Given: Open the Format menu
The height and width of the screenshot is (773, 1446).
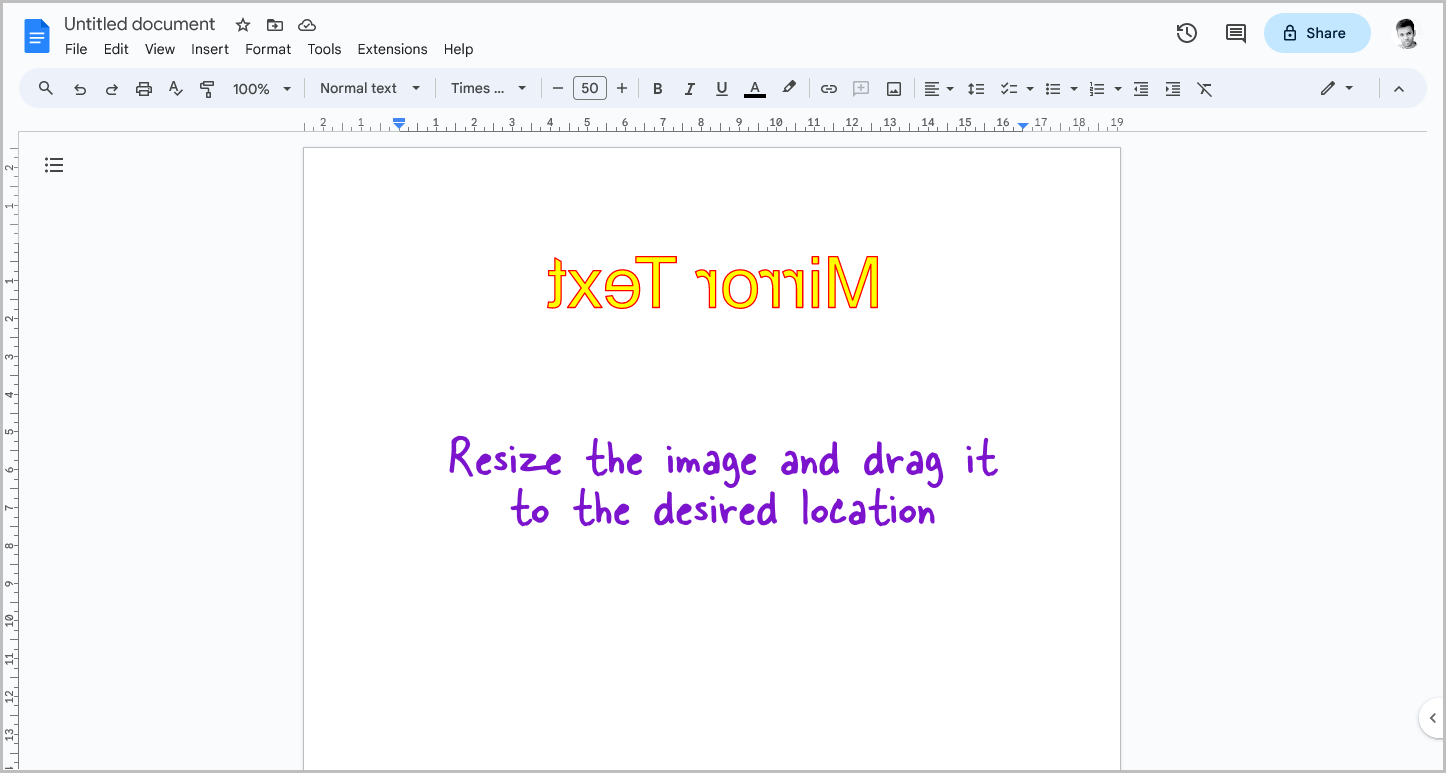Looking at the screenshot, I should pos(268,49).
